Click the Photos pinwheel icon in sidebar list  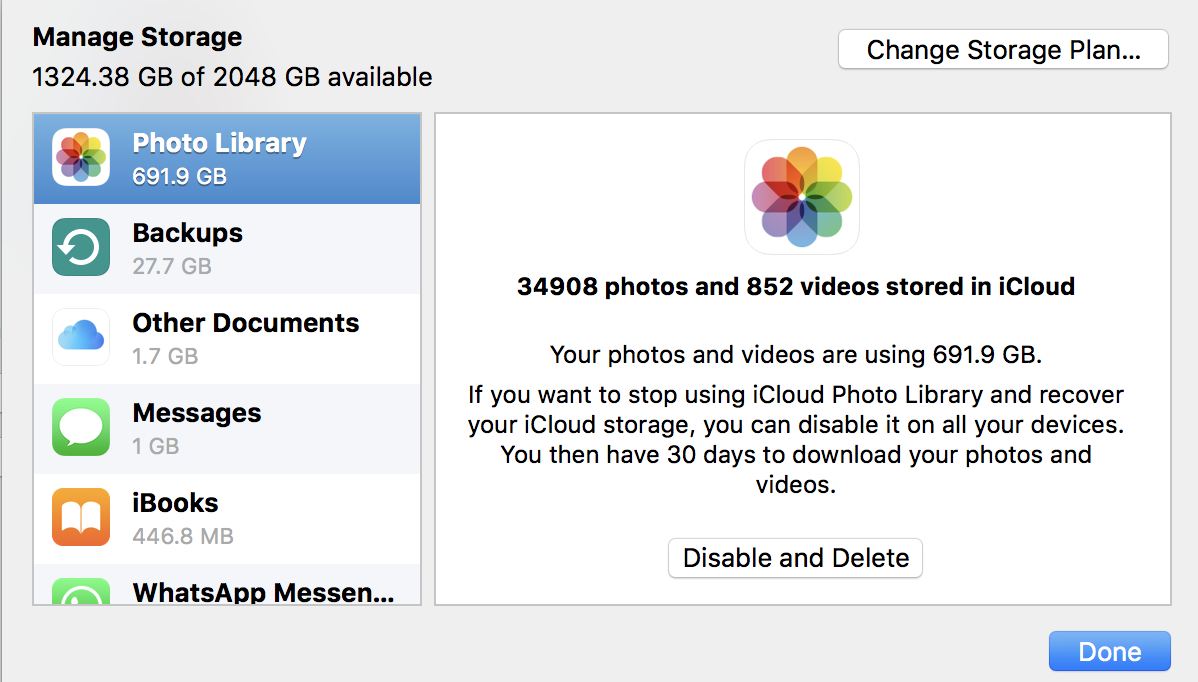81,157
